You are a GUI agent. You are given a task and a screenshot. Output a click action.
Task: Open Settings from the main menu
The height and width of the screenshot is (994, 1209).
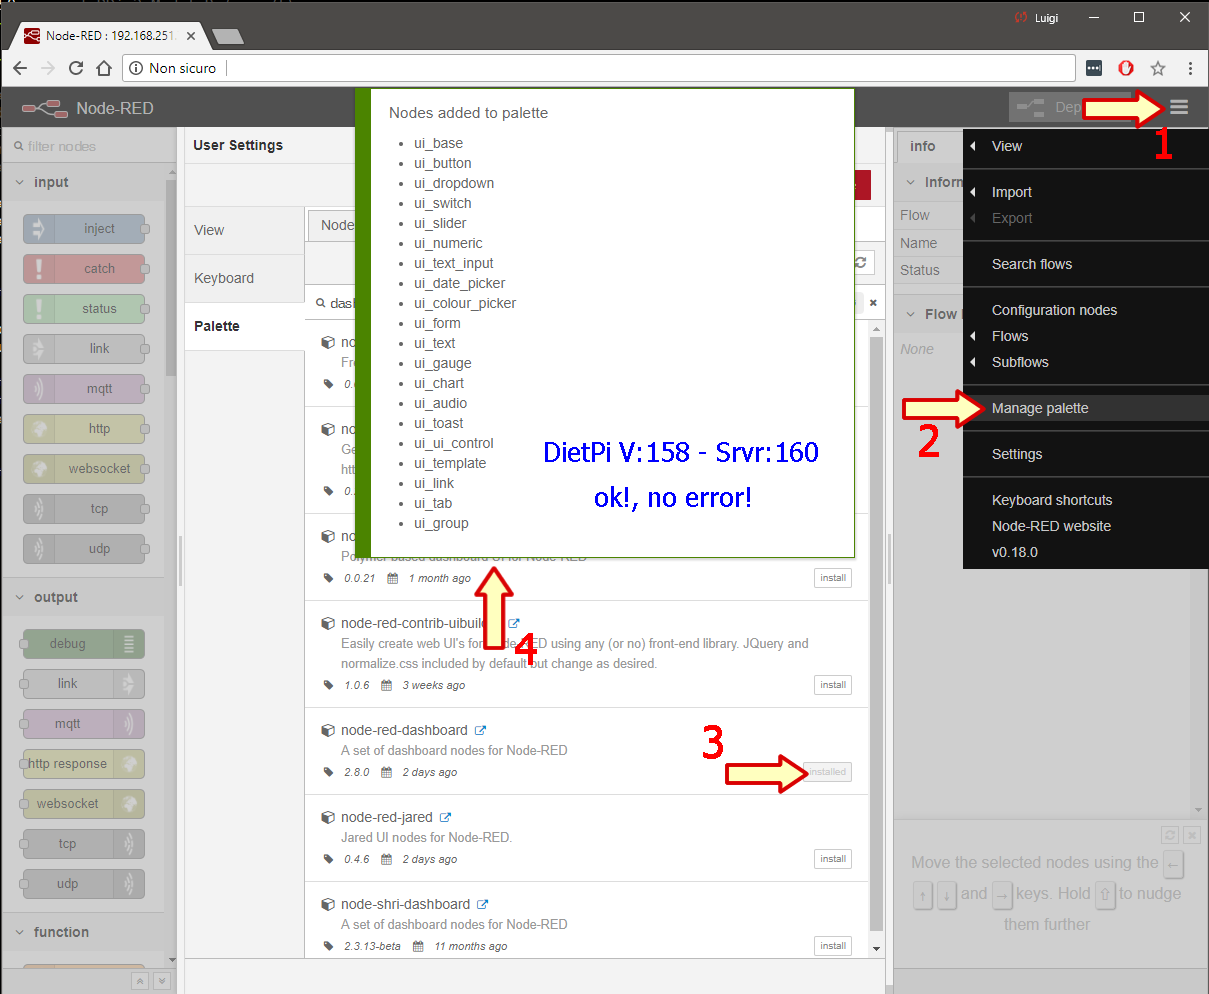pos(1086,454)
